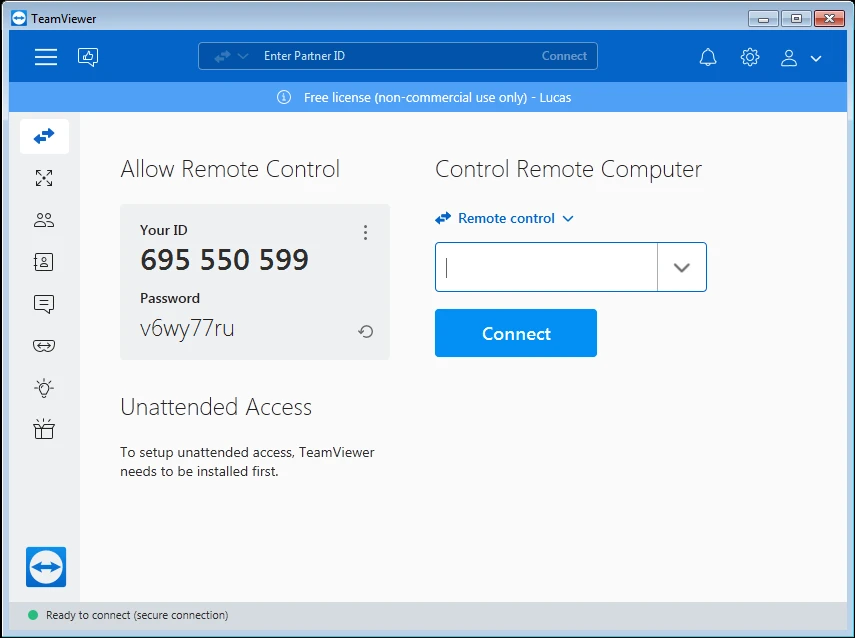The width and height of the screenshot is (855, 638).
Task: Click the top bar Connect text
Action: pyautogui.click(x=564, y=56)
